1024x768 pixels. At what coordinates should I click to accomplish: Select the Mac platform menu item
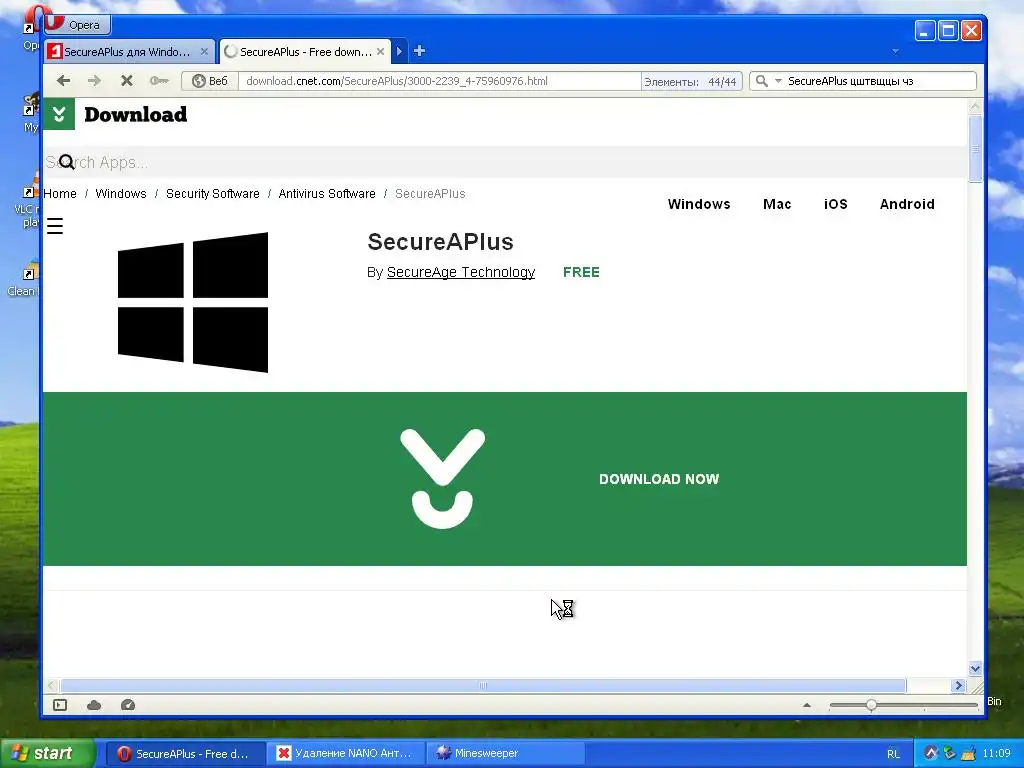point(776,204)
